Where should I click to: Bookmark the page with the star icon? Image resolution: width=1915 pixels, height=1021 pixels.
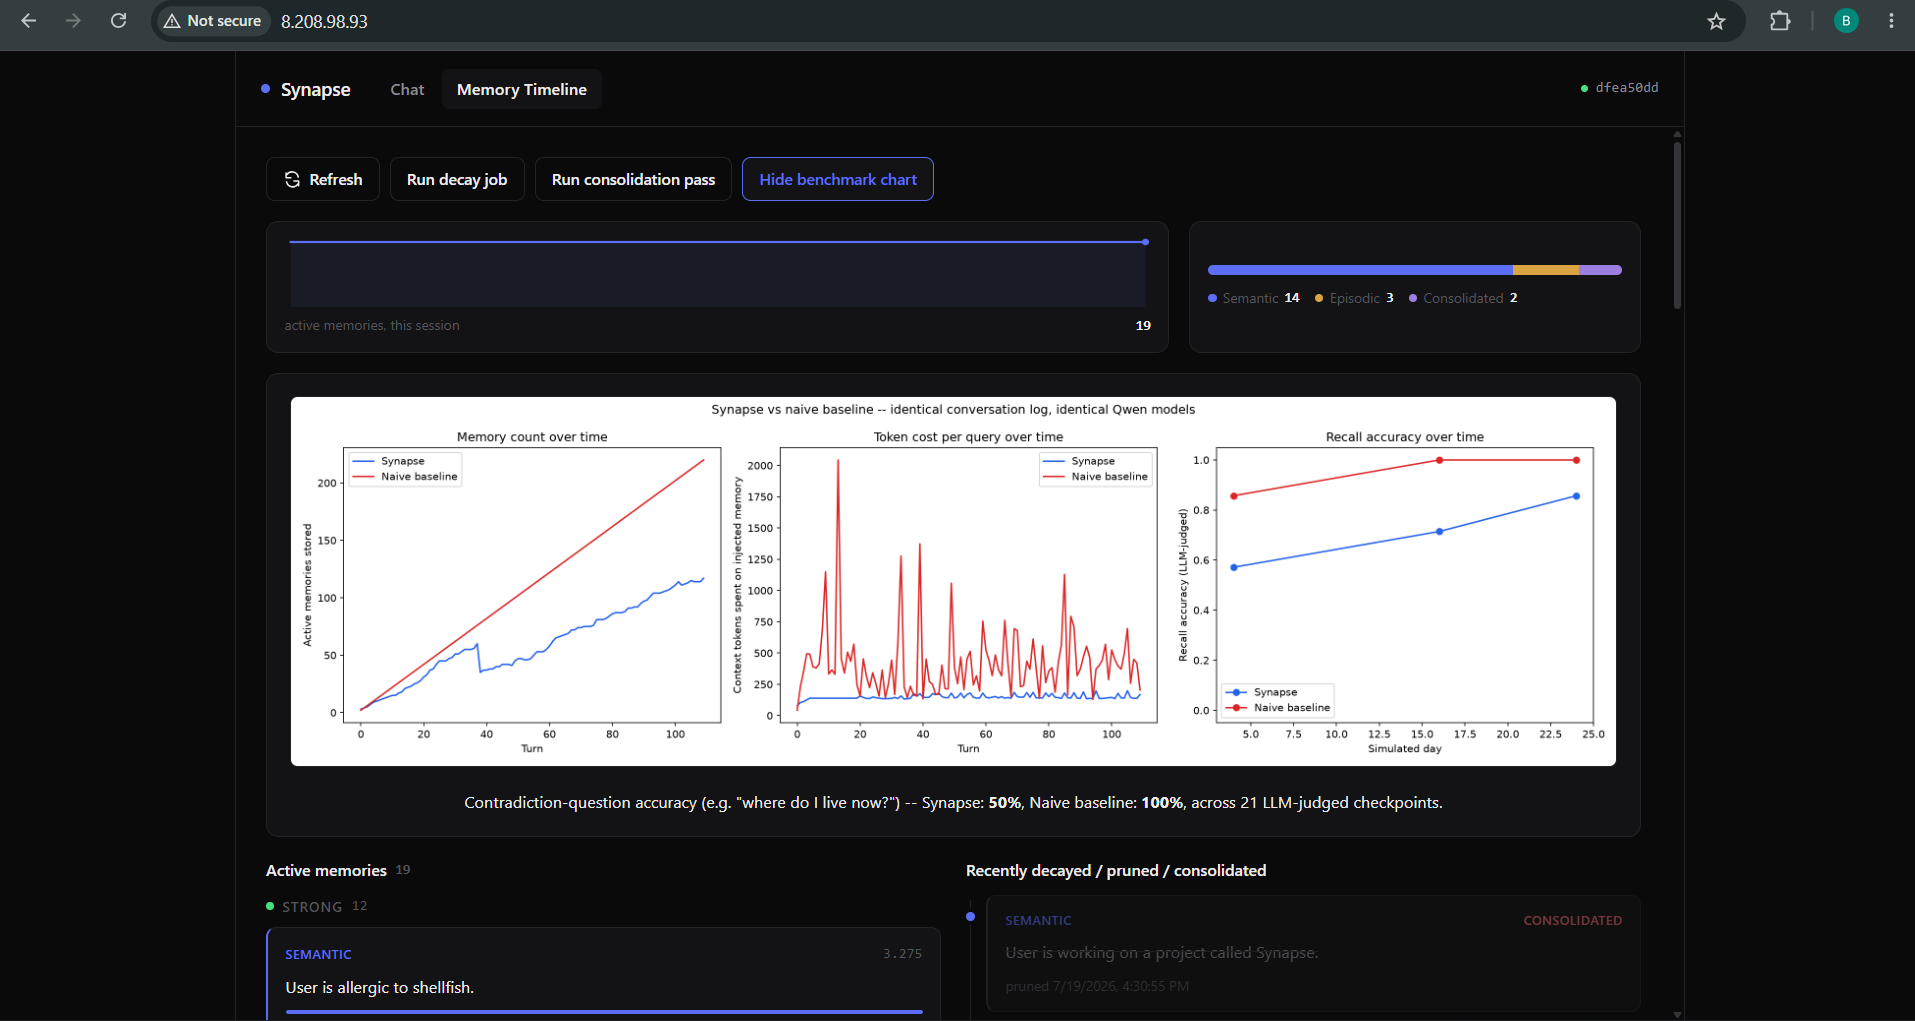pos(1716,21)
